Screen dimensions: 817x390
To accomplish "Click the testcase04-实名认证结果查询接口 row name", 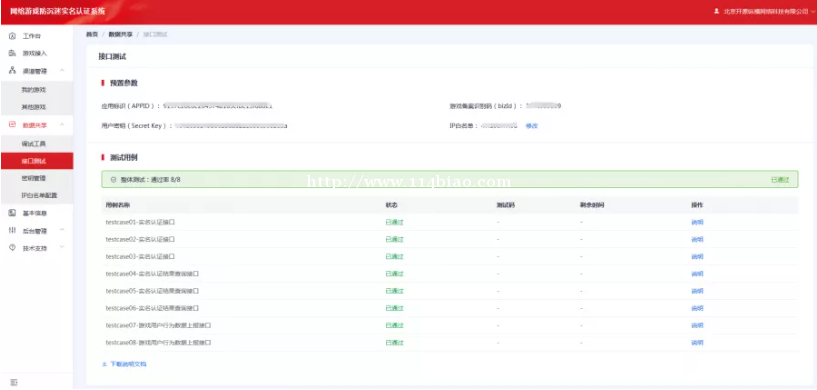I will (x=152, y=274).
